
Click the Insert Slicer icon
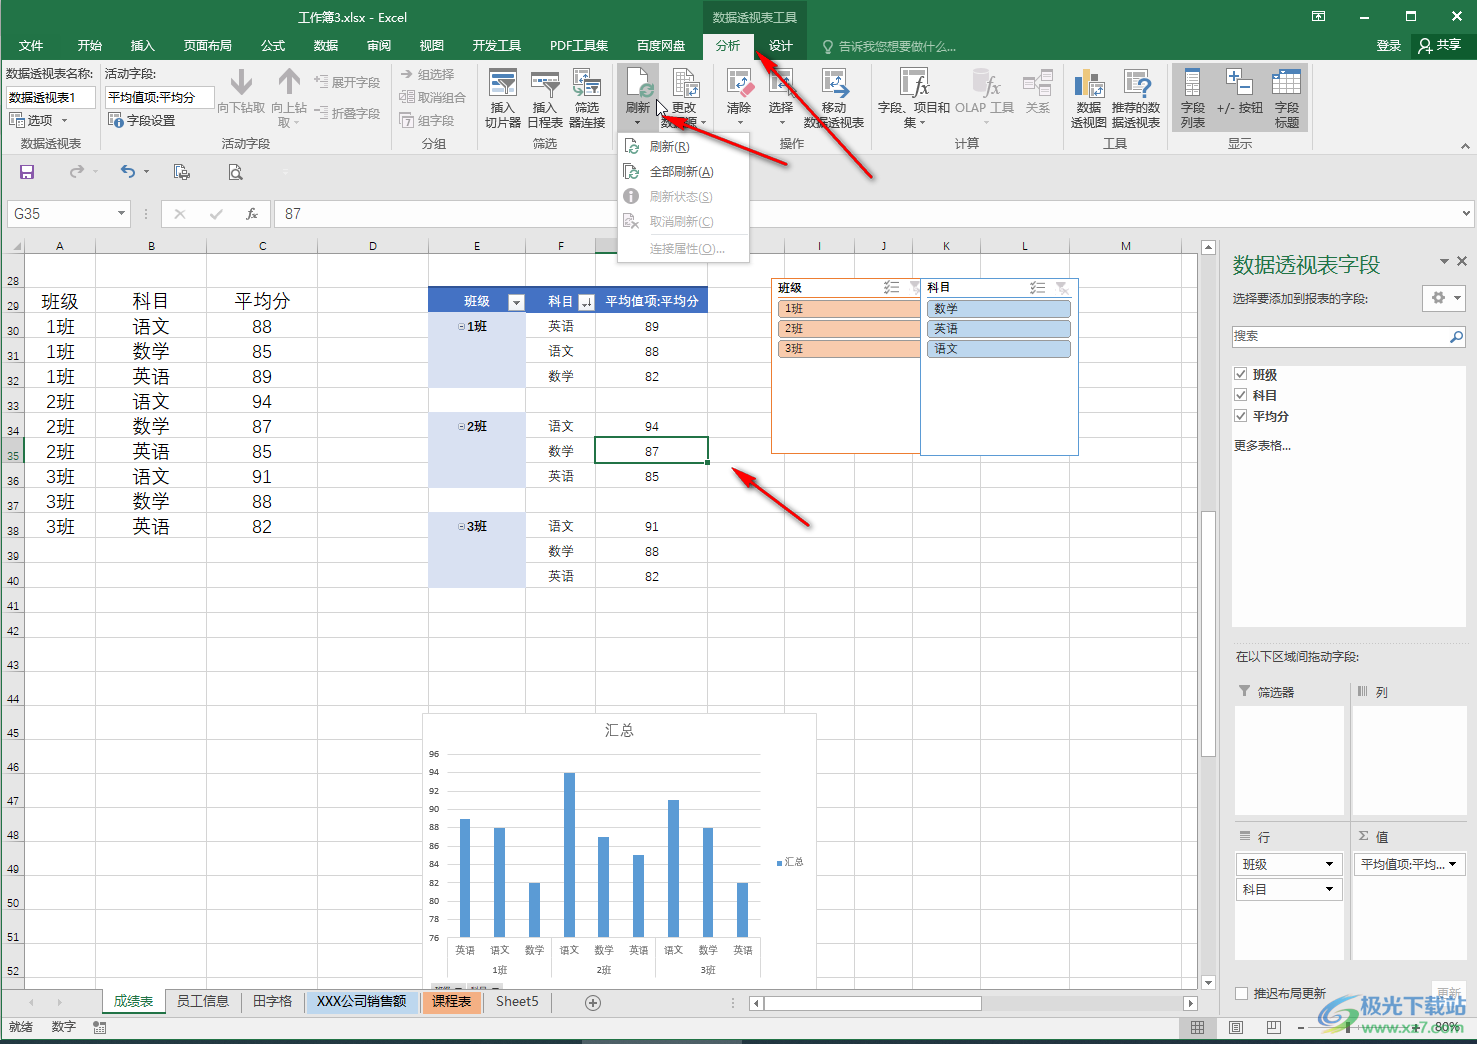[x=503, y=98]
